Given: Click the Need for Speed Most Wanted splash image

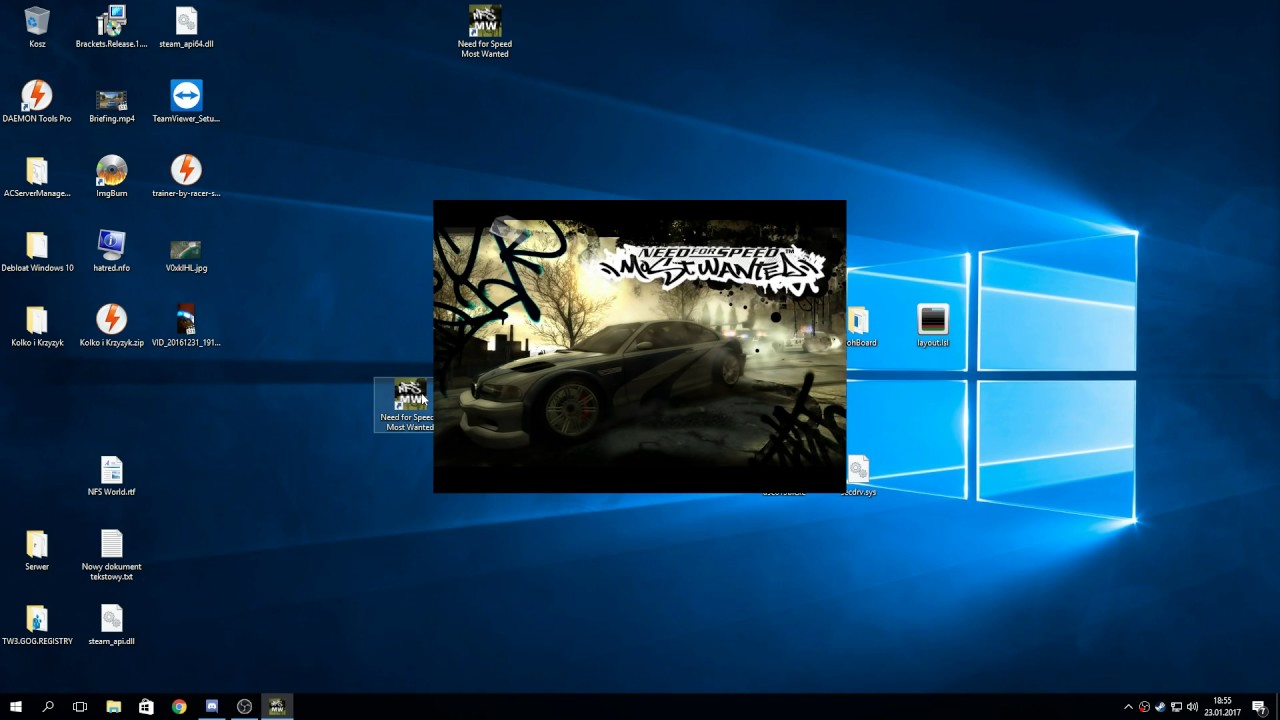Looking at the screenshot, I should (x=639, y=346).
